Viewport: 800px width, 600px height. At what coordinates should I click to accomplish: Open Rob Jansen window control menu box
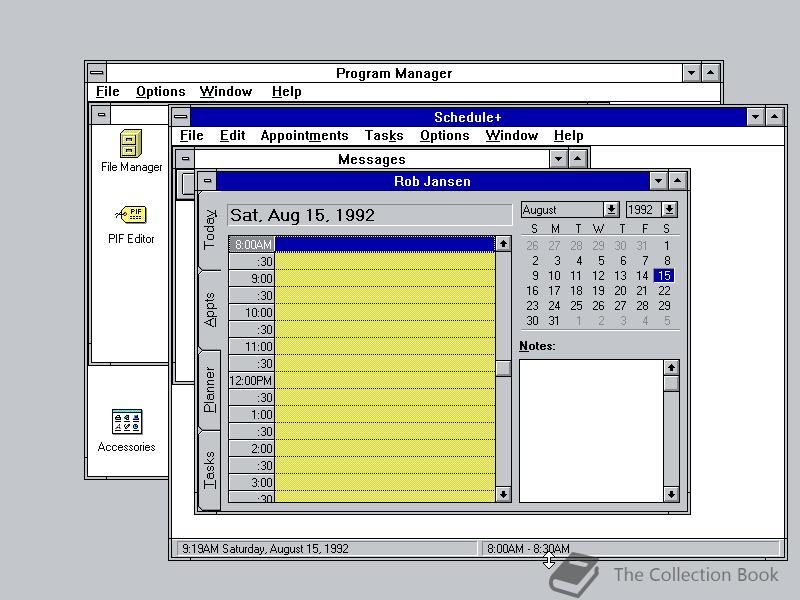207,181
